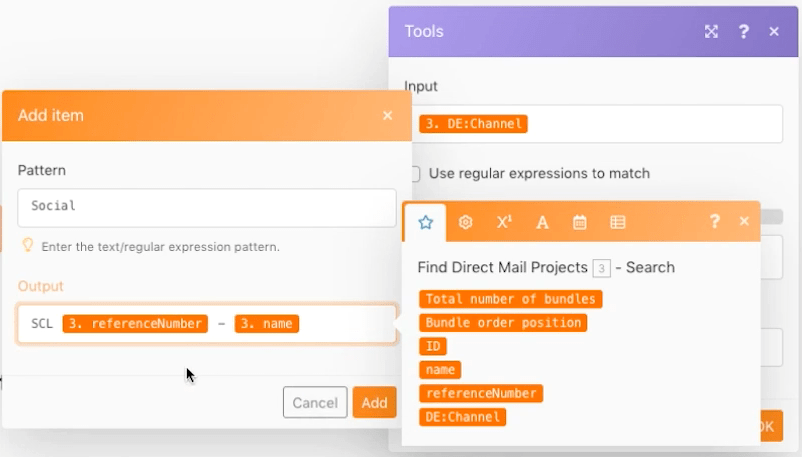
Task: Open help in the variable picker panel
Action: click(x=715, y=221)
